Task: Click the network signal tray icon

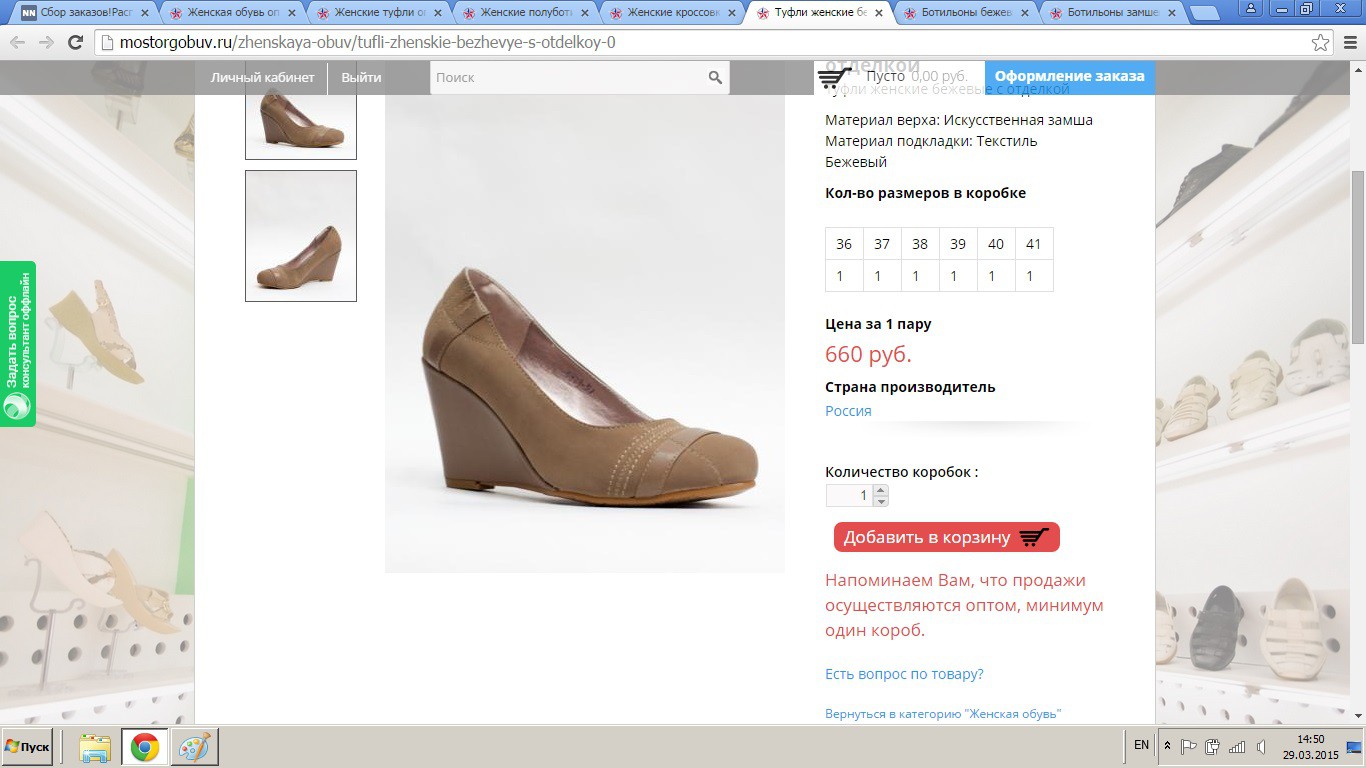Action: [x=1237, y=746]
